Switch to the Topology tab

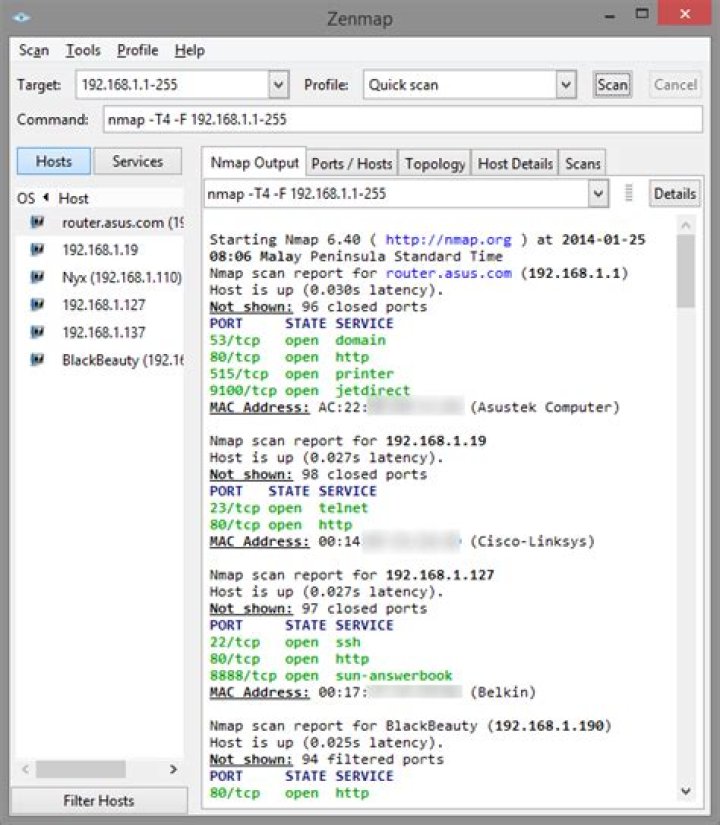click(435, 164)
